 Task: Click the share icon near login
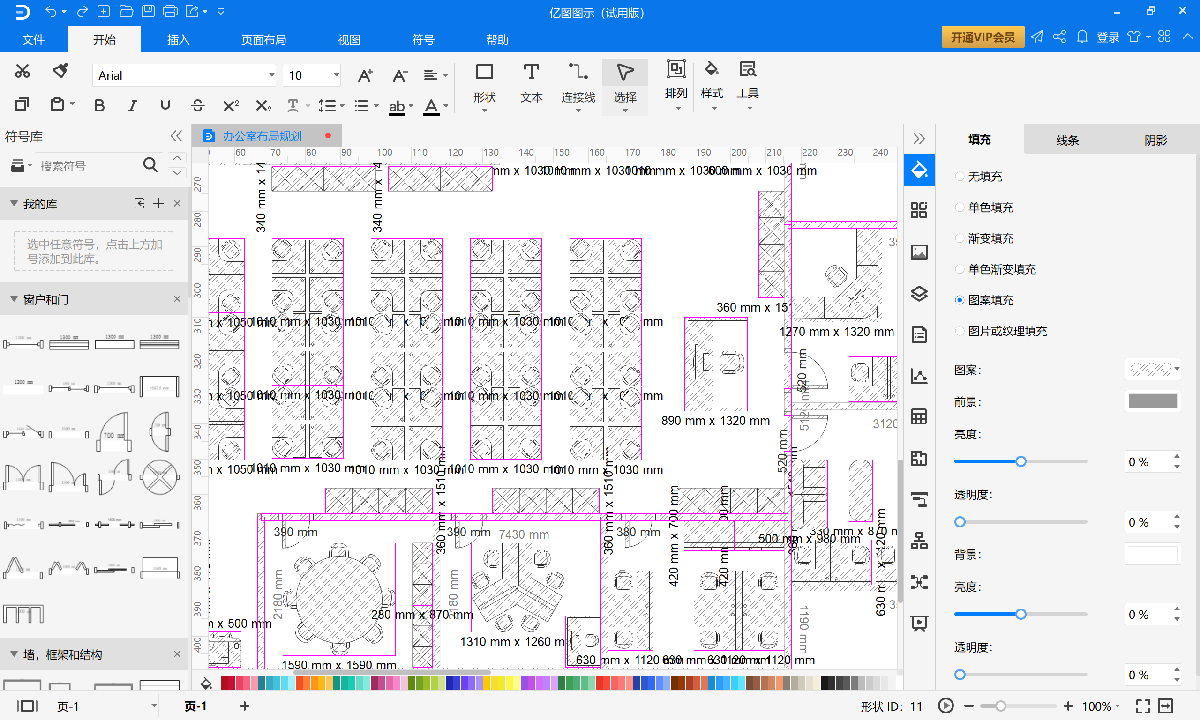tap(1060, 37)
